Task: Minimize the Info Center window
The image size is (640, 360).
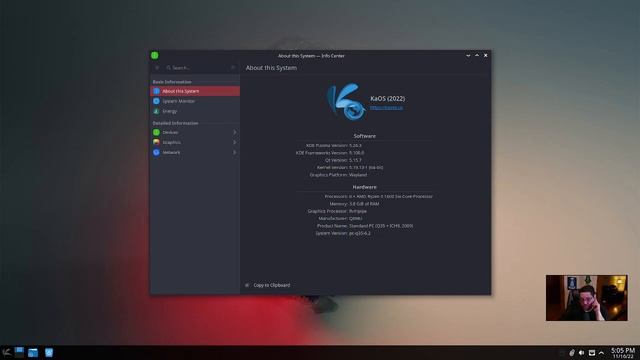Action: (468, 56)
